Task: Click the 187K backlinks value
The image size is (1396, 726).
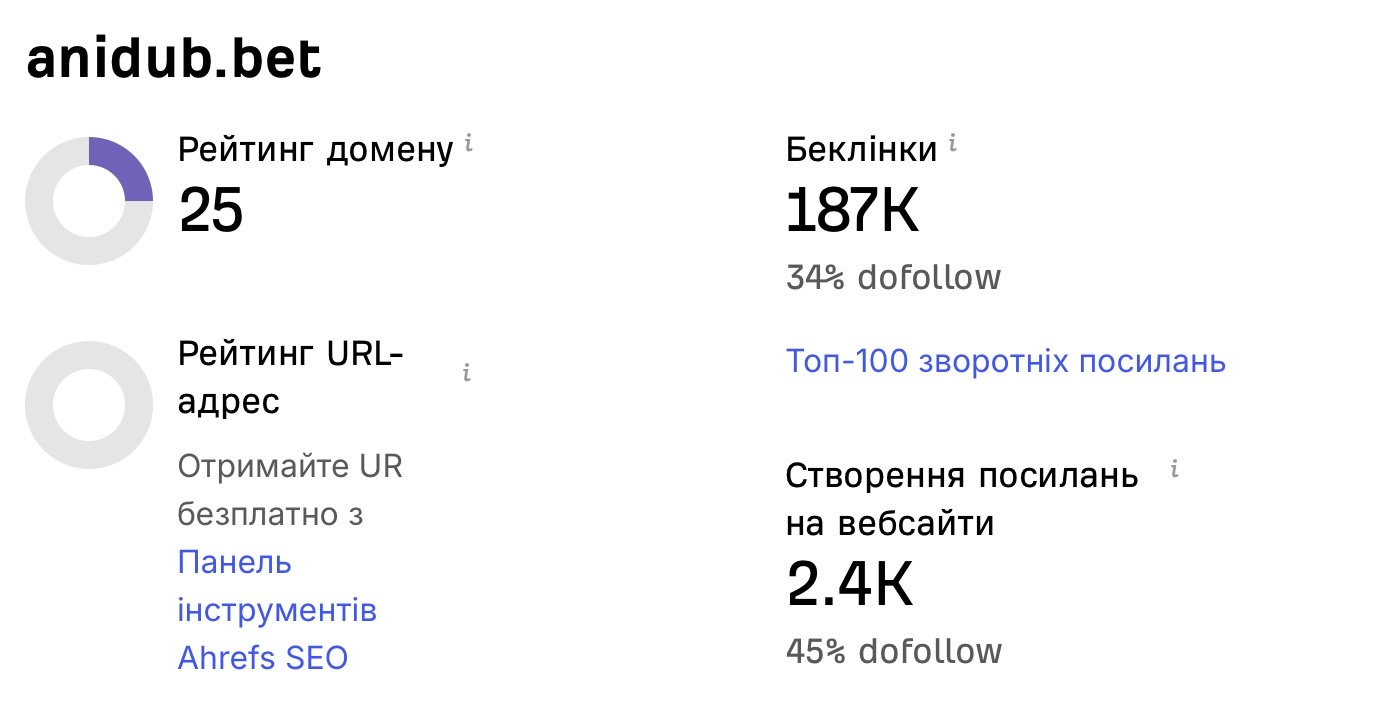Action: click(853, 210)
